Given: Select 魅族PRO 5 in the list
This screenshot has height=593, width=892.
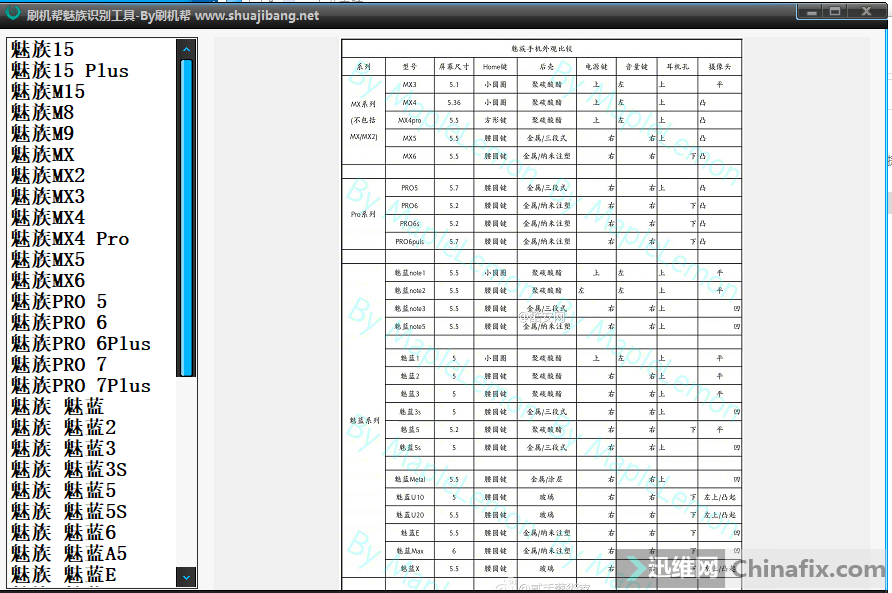Looking at the screenshot, I should coord(59,302).
